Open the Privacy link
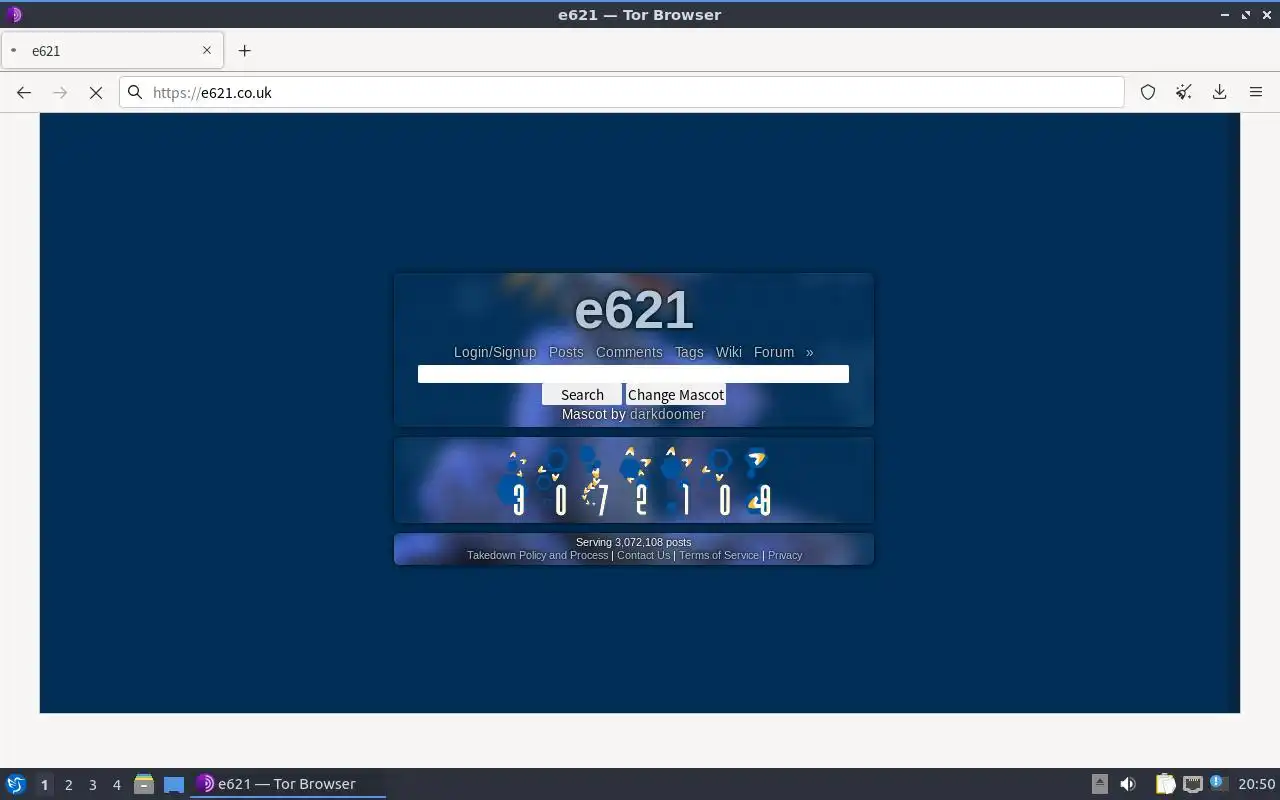 [x=785, y=555]
